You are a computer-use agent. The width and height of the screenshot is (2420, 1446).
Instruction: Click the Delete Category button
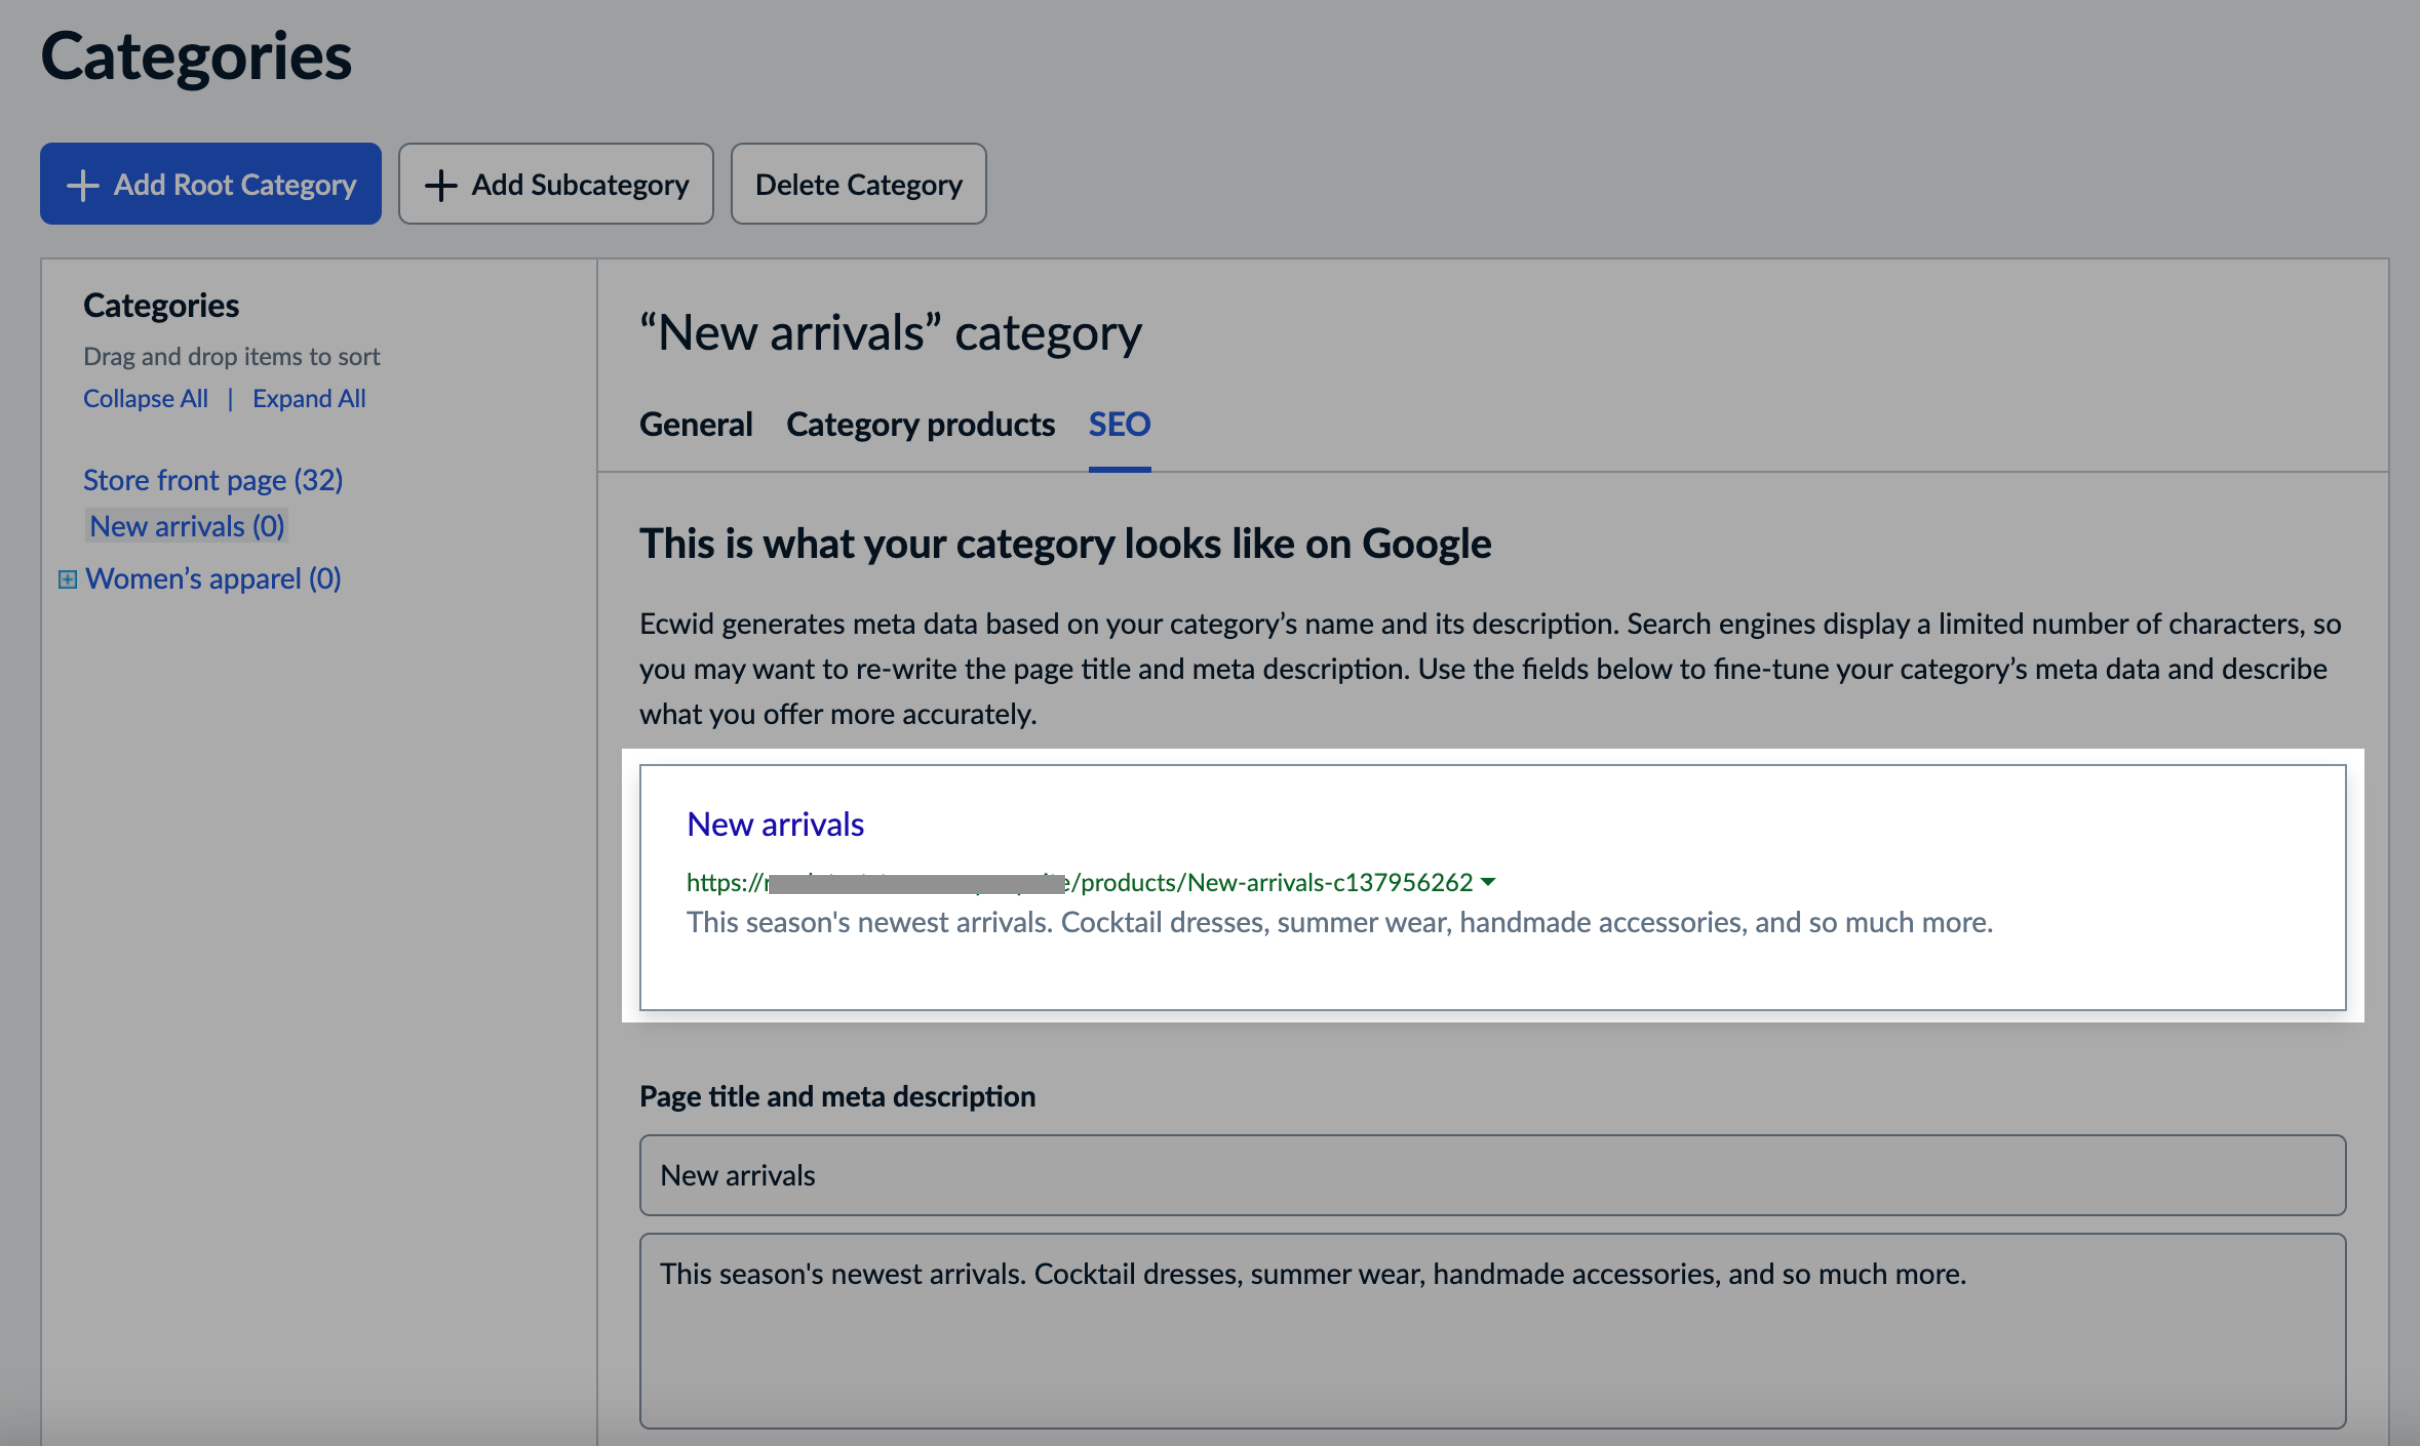click(x=858, y=184)
